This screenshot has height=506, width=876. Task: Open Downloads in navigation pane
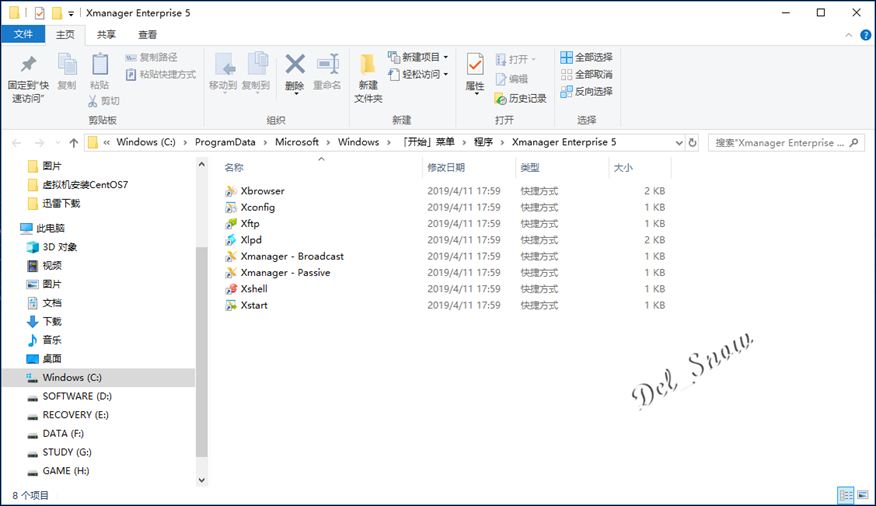point(44,321)
